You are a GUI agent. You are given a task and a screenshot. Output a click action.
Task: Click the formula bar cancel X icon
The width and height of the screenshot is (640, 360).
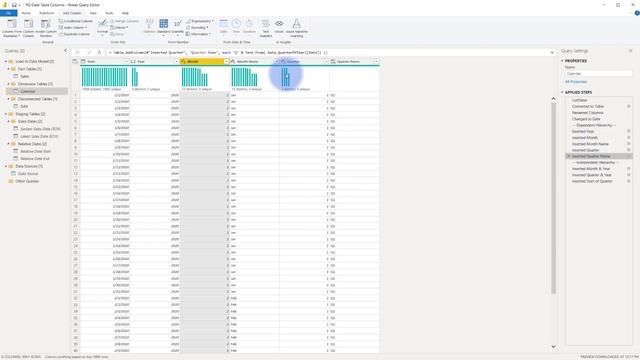[x=77, y=52]
